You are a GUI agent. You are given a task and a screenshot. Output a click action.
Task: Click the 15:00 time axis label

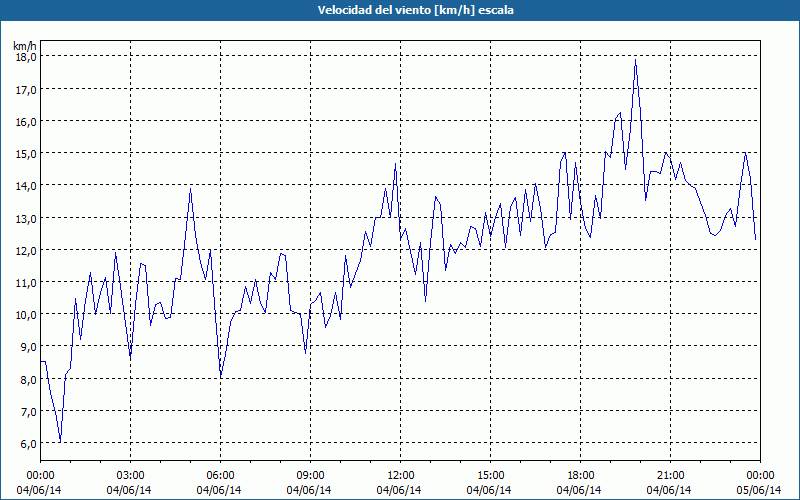490,476
